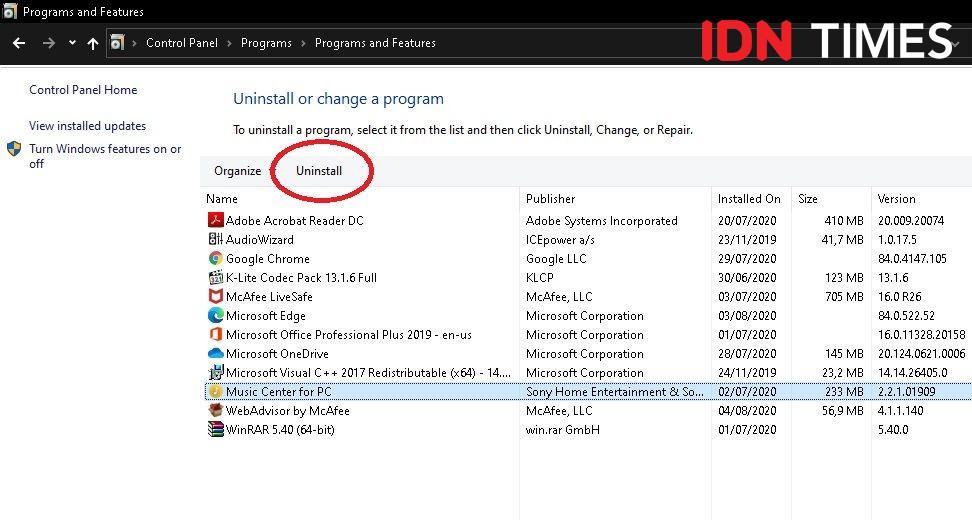Viewport: 972px width, 520px height.
Task: Go to Programs and Features breadcrumb
Action: (x=375, y=43)
